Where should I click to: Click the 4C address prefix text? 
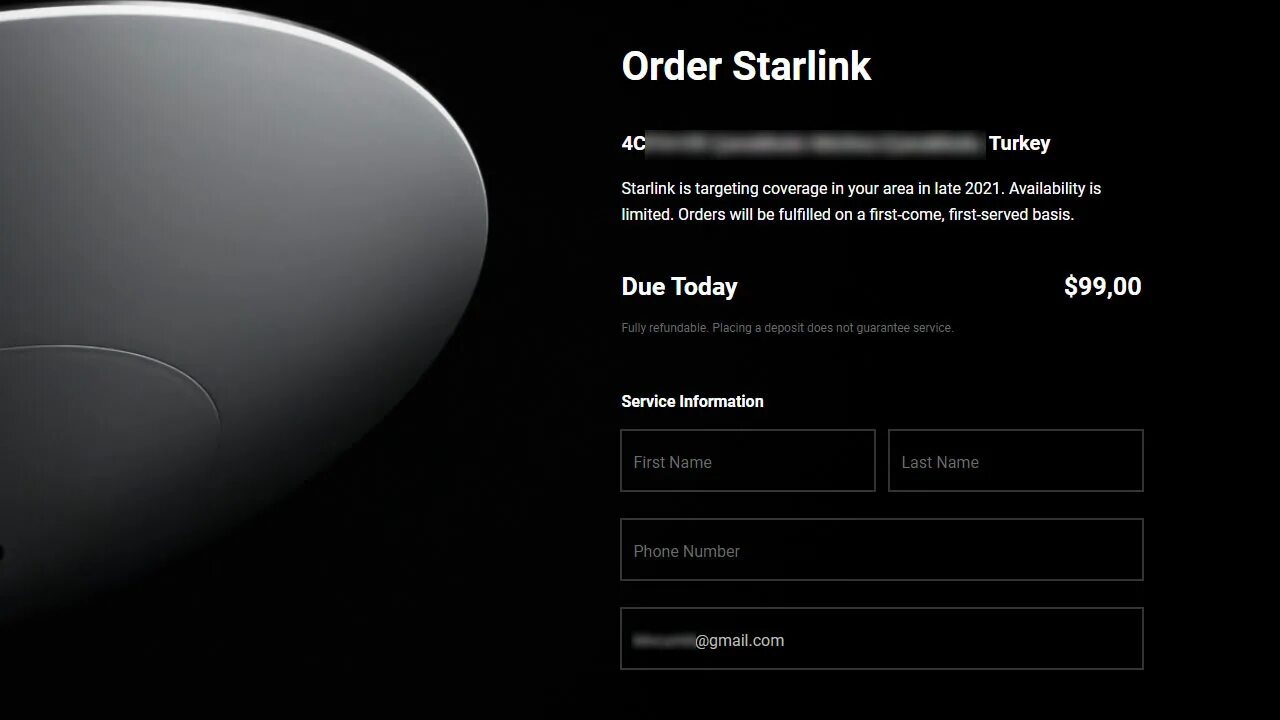(x=633, y=143)
